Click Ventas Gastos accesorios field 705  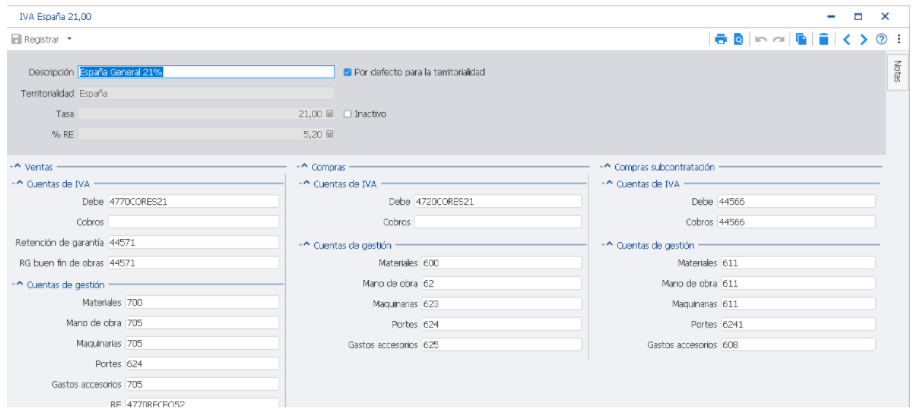202,384
